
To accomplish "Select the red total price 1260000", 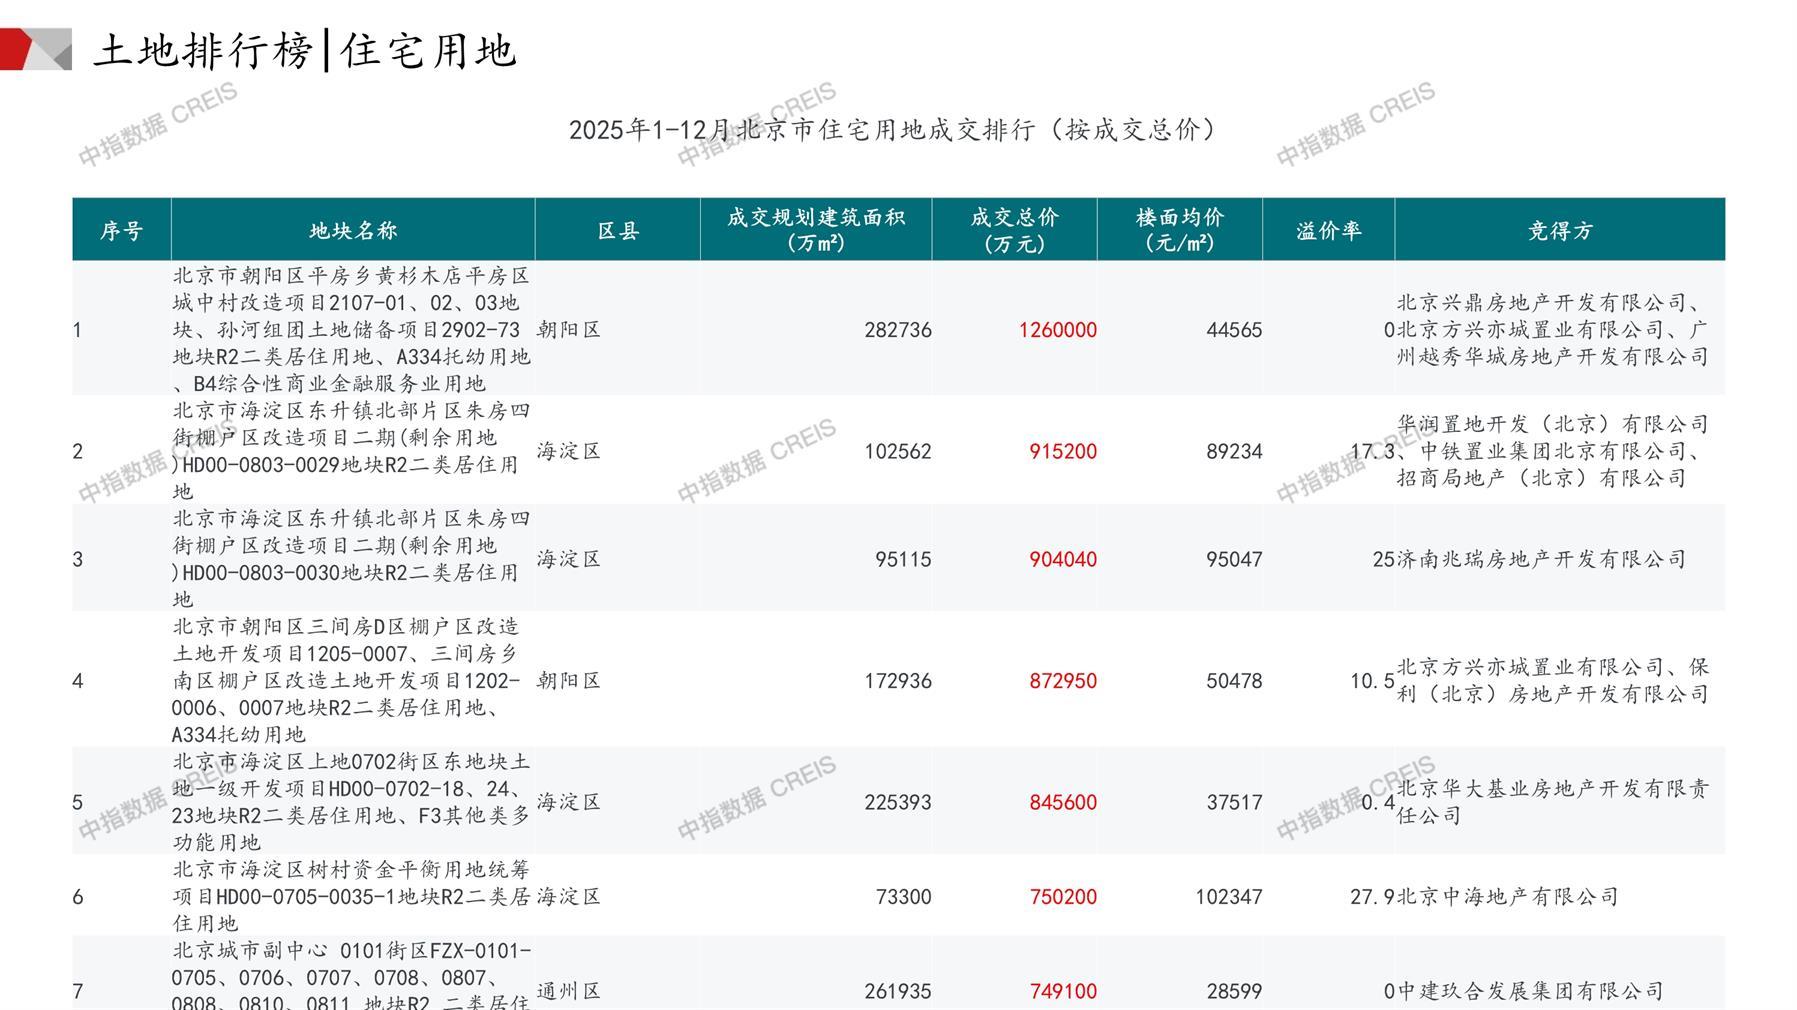I will [1057, 330].
